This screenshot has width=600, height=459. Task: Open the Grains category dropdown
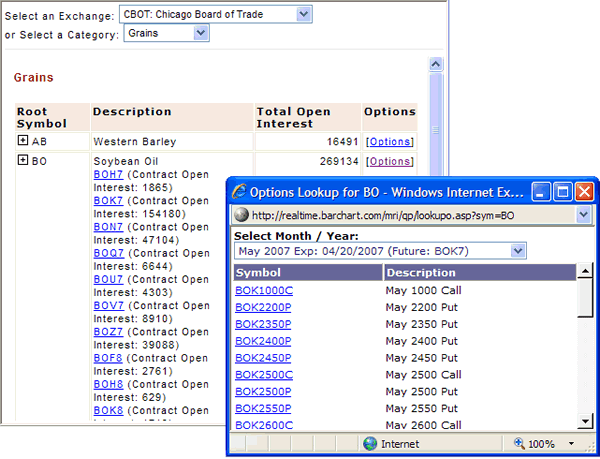pos(201,34)
